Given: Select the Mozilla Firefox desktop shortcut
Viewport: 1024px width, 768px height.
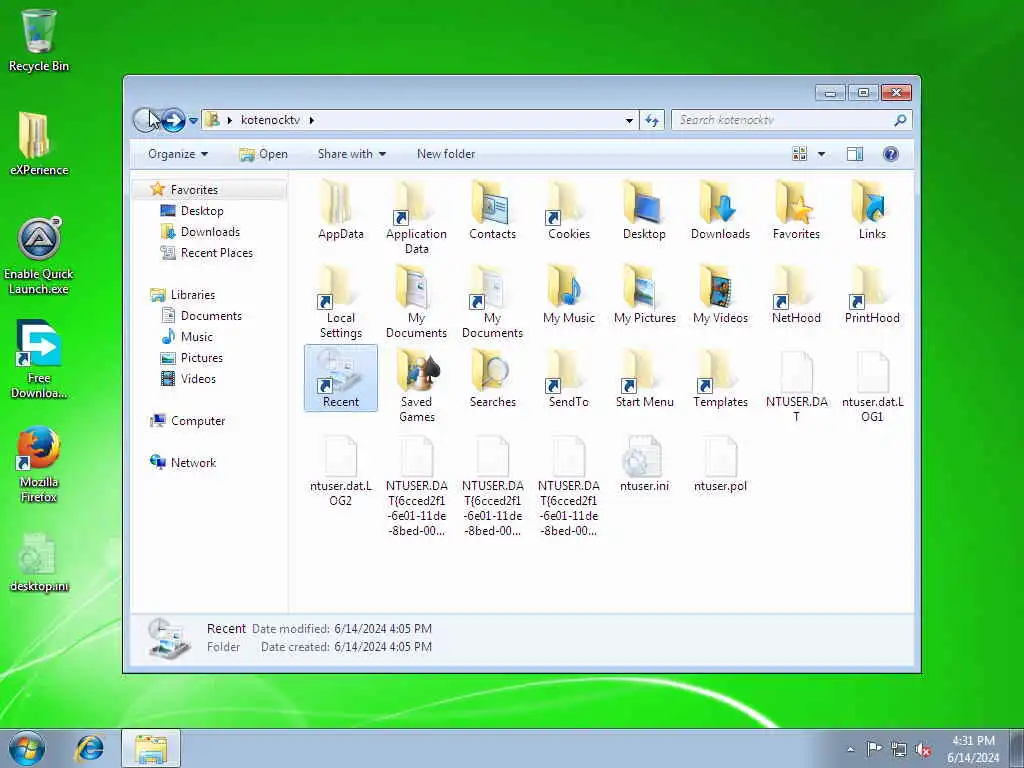Looking at the screenshot, I should click(39, 464).
